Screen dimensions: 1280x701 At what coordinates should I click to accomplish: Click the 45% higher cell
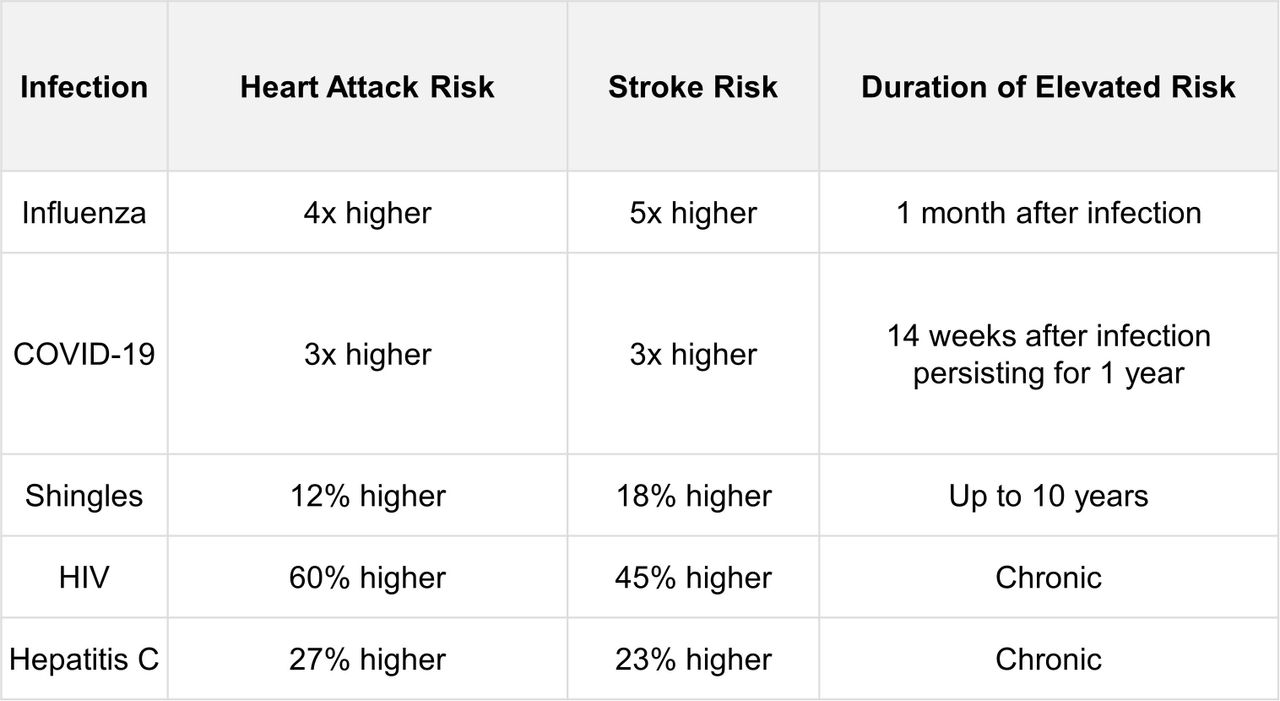[x=693, y=578]
